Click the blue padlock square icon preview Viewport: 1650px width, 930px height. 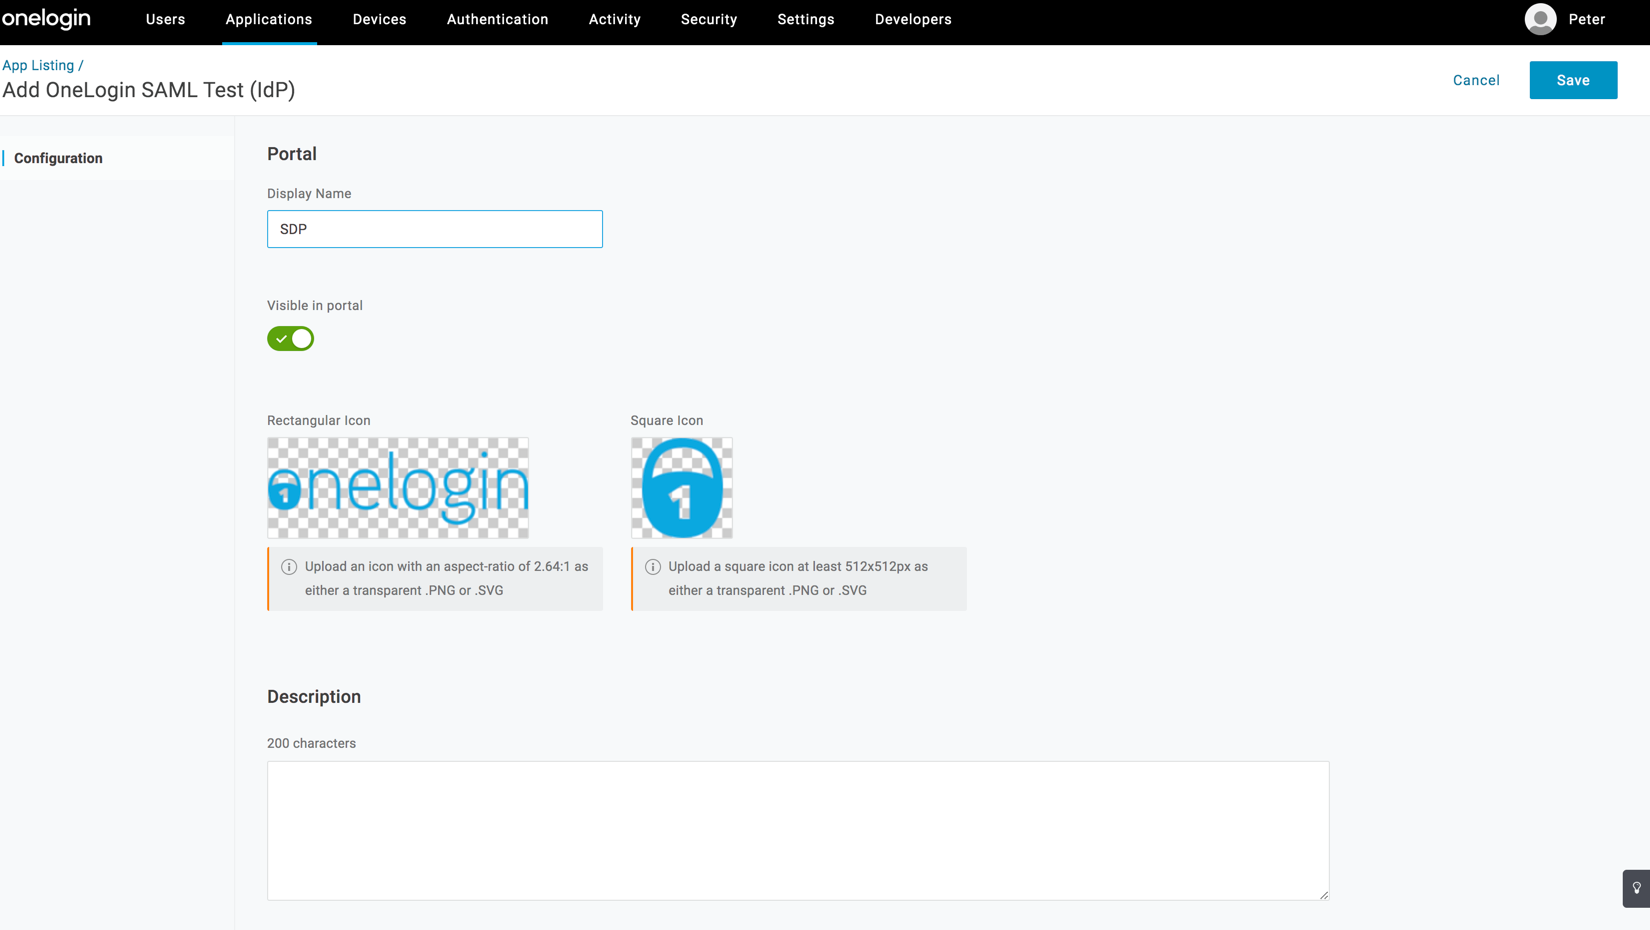pos(681,487)
